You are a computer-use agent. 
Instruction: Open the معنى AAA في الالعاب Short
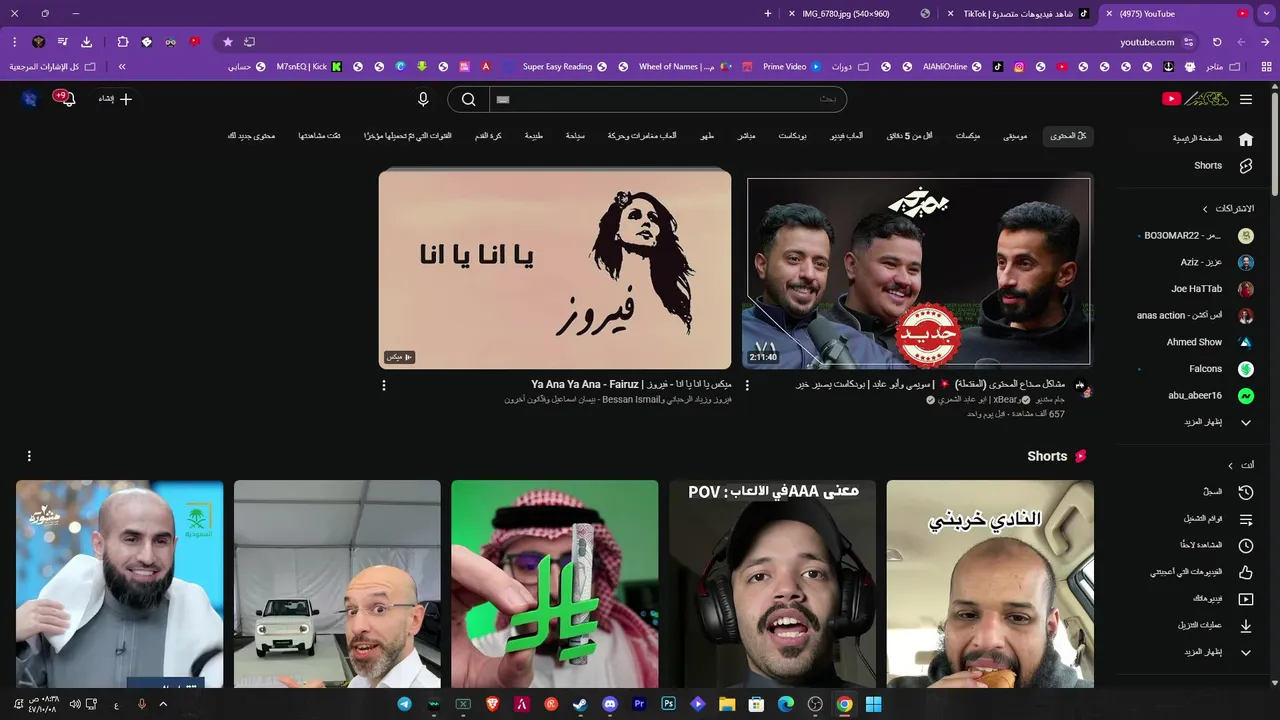point(772,584)
